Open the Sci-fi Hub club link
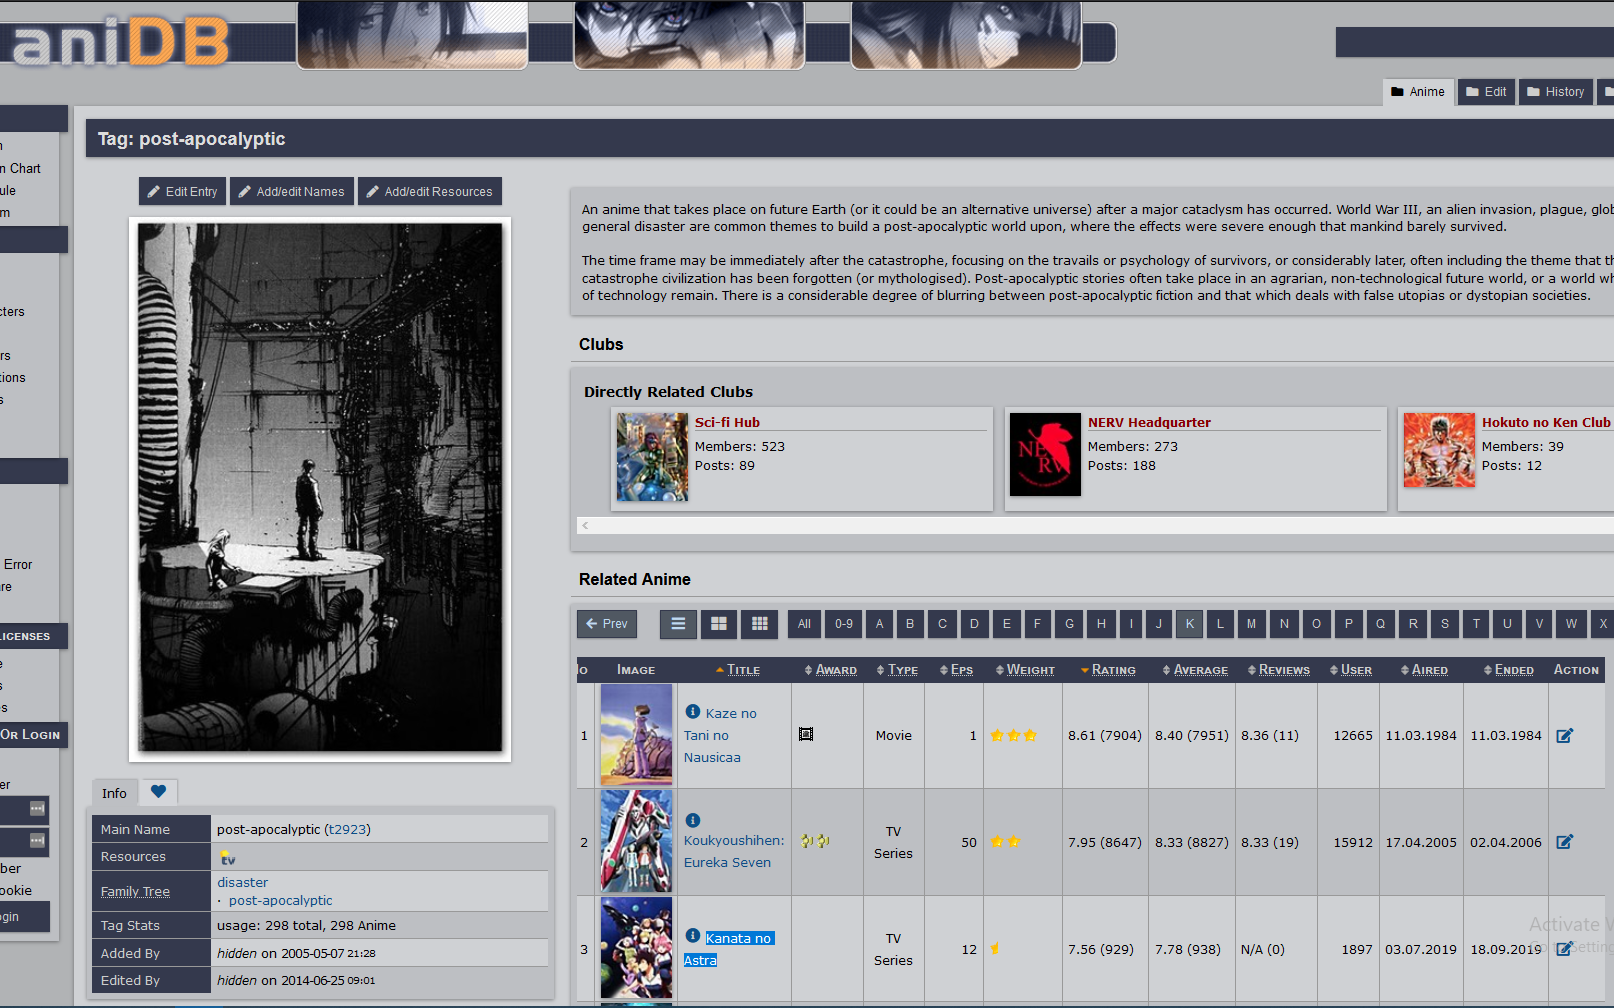This screenshot has width=1614, height=1008. coord(727,422)
